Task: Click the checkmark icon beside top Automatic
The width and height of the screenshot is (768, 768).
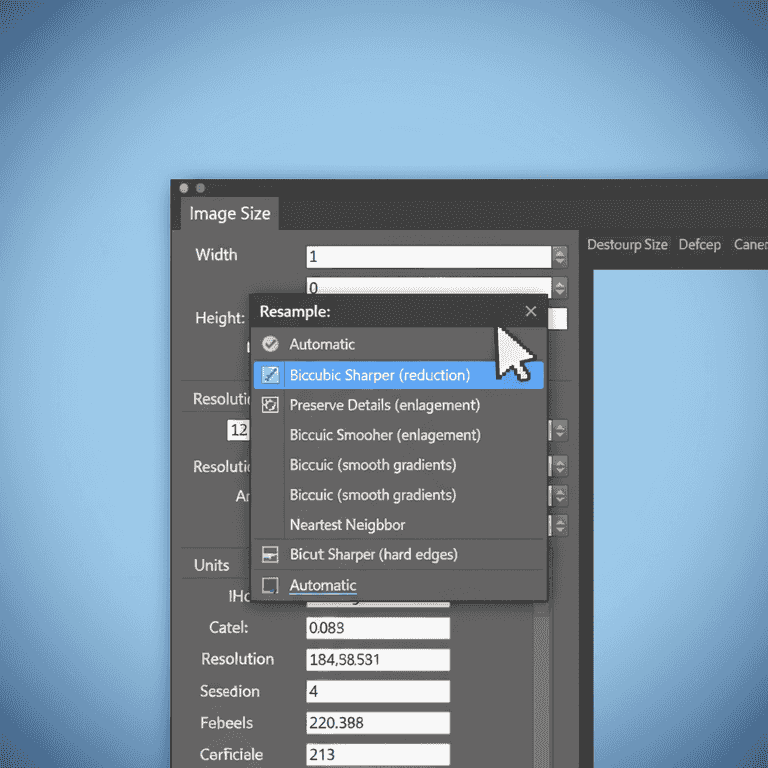Action: (x=270, y=344)
